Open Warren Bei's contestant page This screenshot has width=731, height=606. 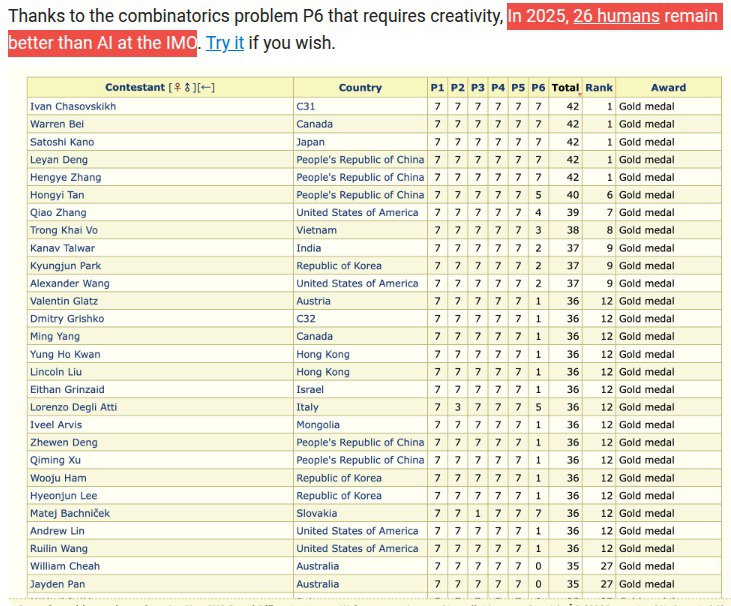point(54,124)
